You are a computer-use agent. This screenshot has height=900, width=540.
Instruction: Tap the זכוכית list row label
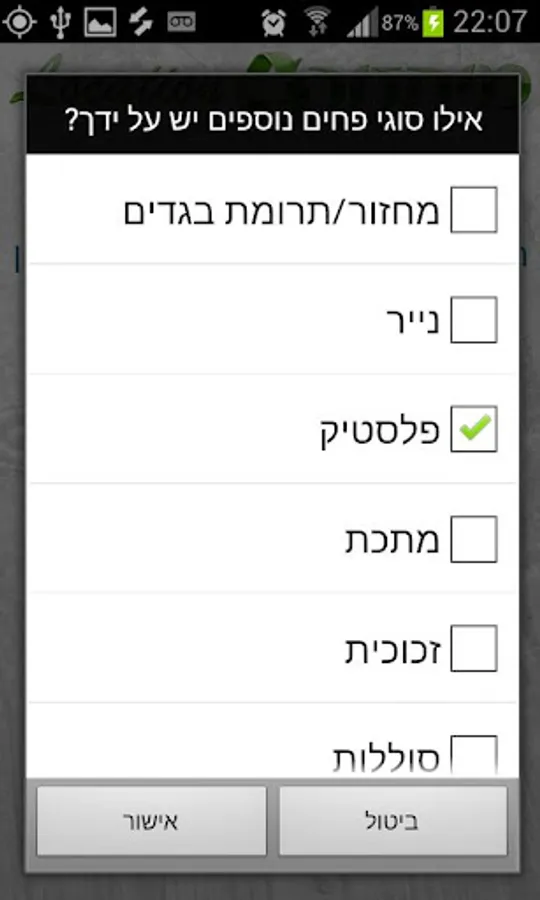coord(393,649)
